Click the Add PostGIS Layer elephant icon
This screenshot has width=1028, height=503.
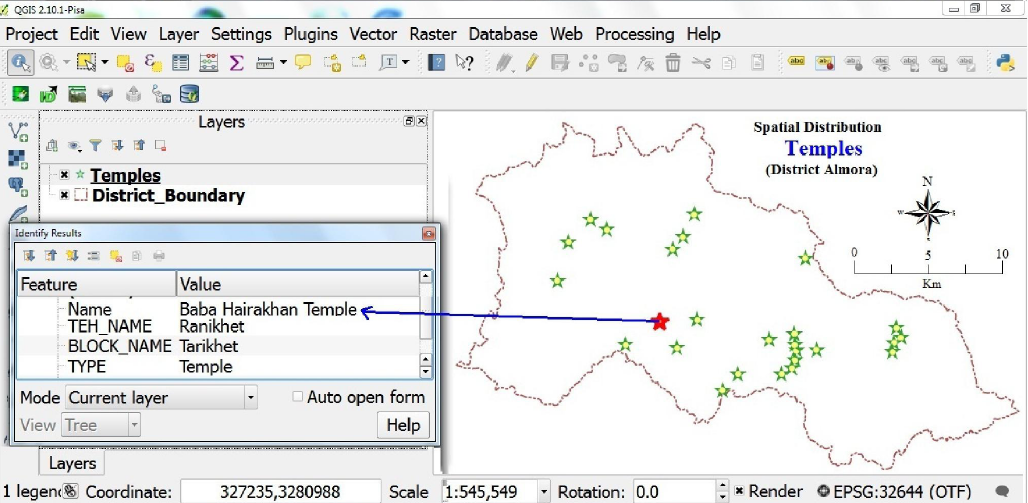[18, 186]
